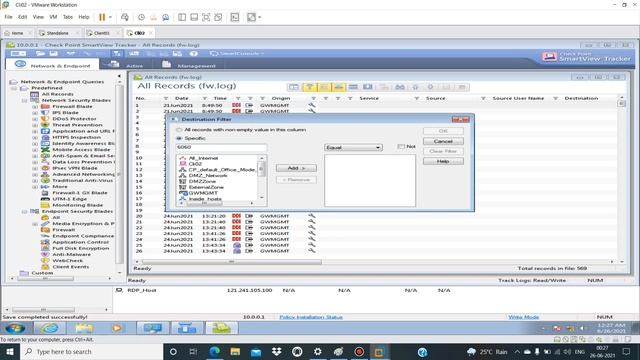Screen dimensions: 640x360
Task: Select 'All_Internet' in the object list
Action: 203,158
